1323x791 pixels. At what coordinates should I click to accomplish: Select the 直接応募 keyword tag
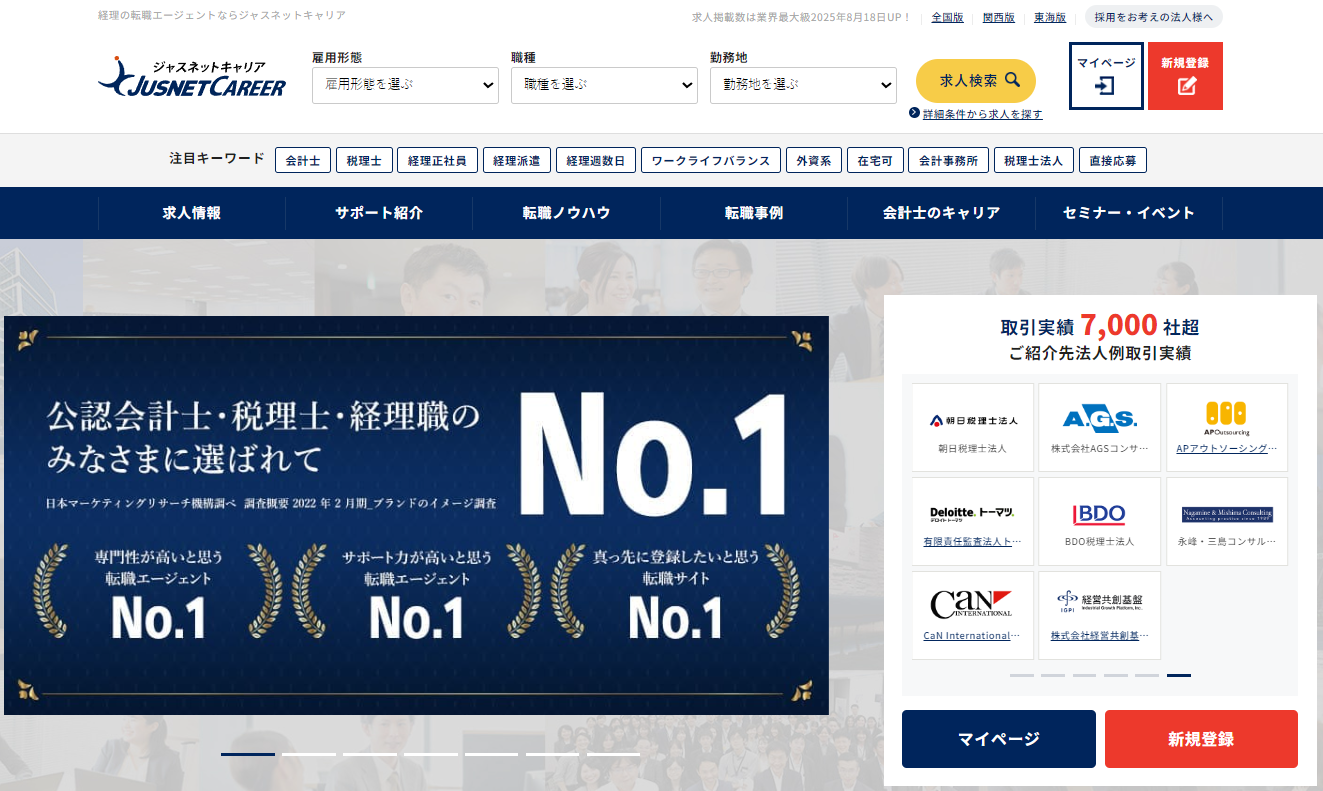click(x=1113, y=160)
